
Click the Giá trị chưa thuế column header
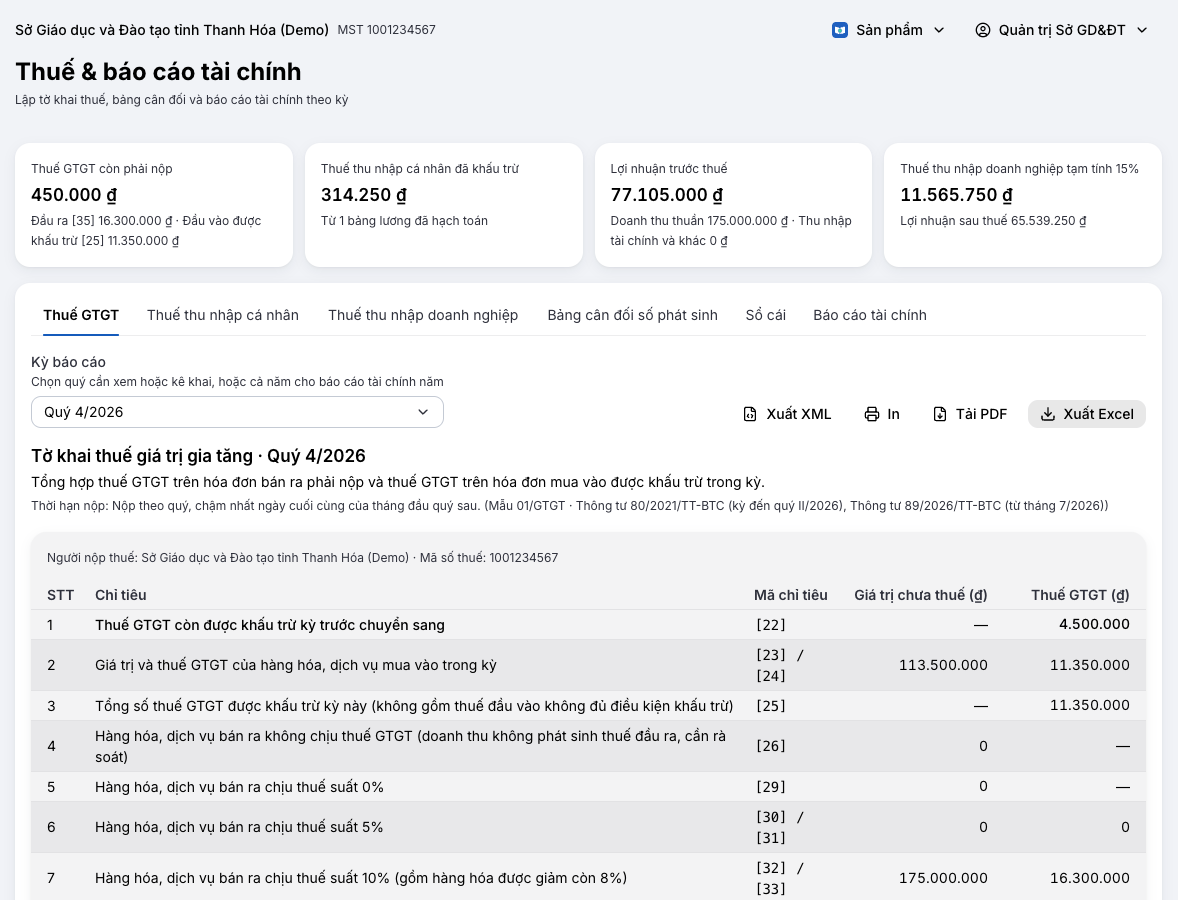[920, 595]
